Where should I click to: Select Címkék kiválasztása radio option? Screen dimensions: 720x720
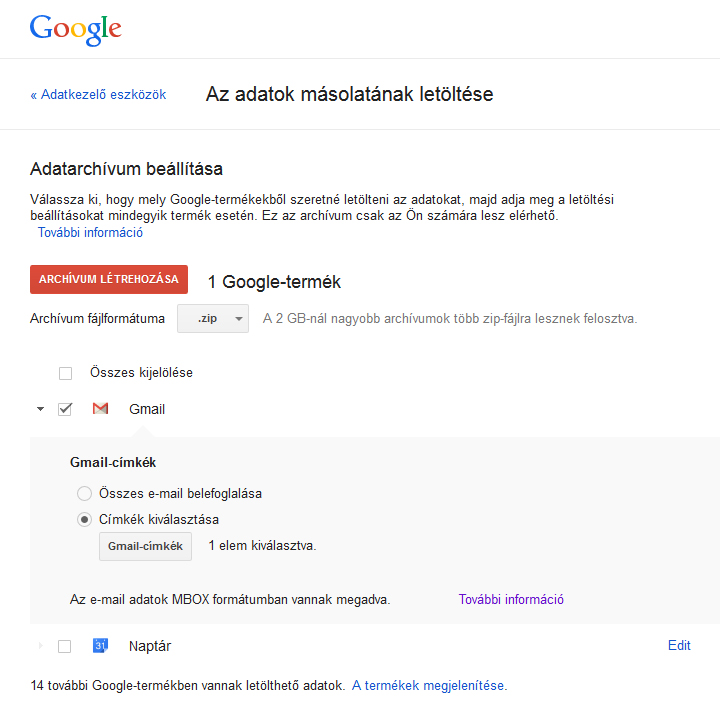85,519
